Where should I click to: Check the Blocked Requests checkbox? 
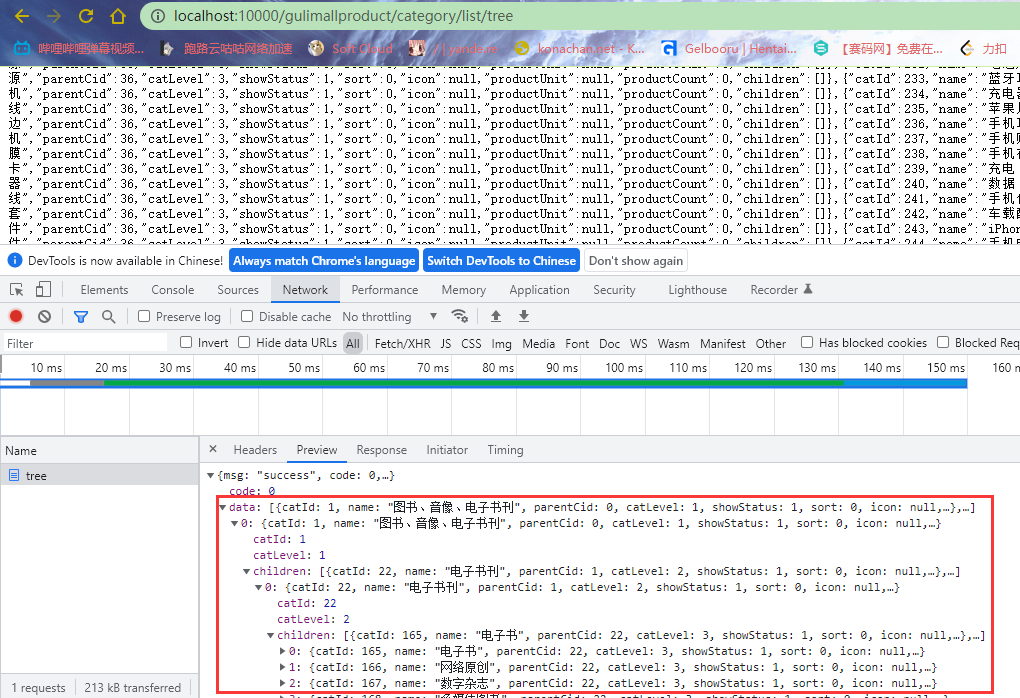(x=943, y=342)
